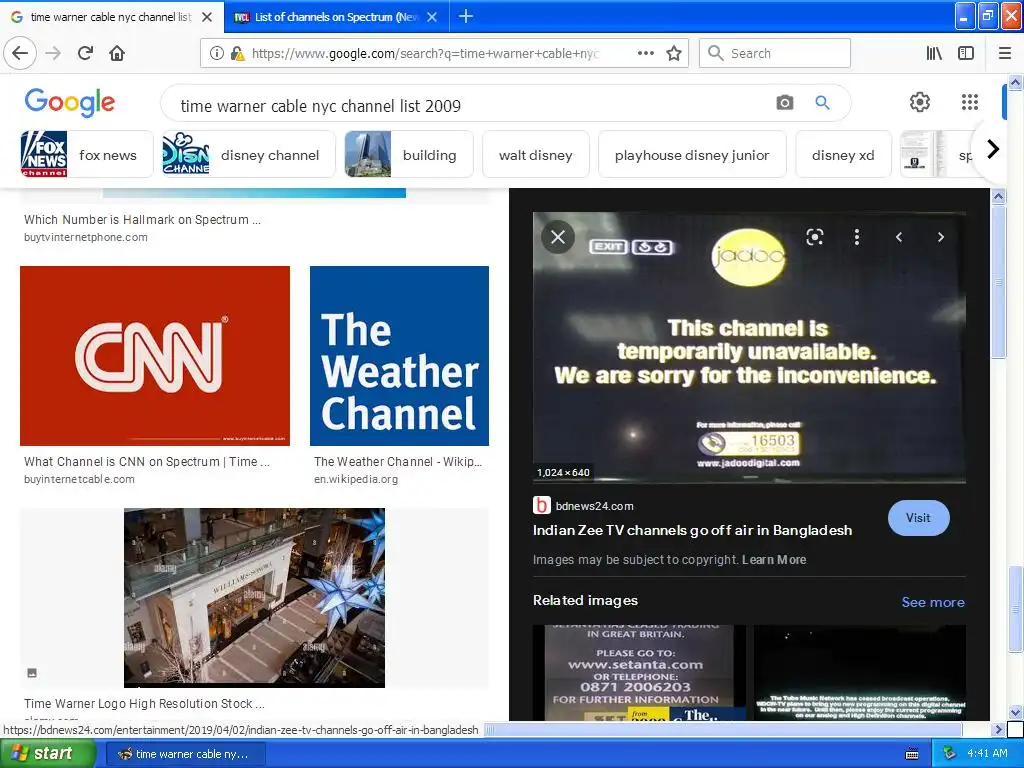
Task: Open The Weather Channel - Wikip... caption
Action: click(x=398, y=461)
